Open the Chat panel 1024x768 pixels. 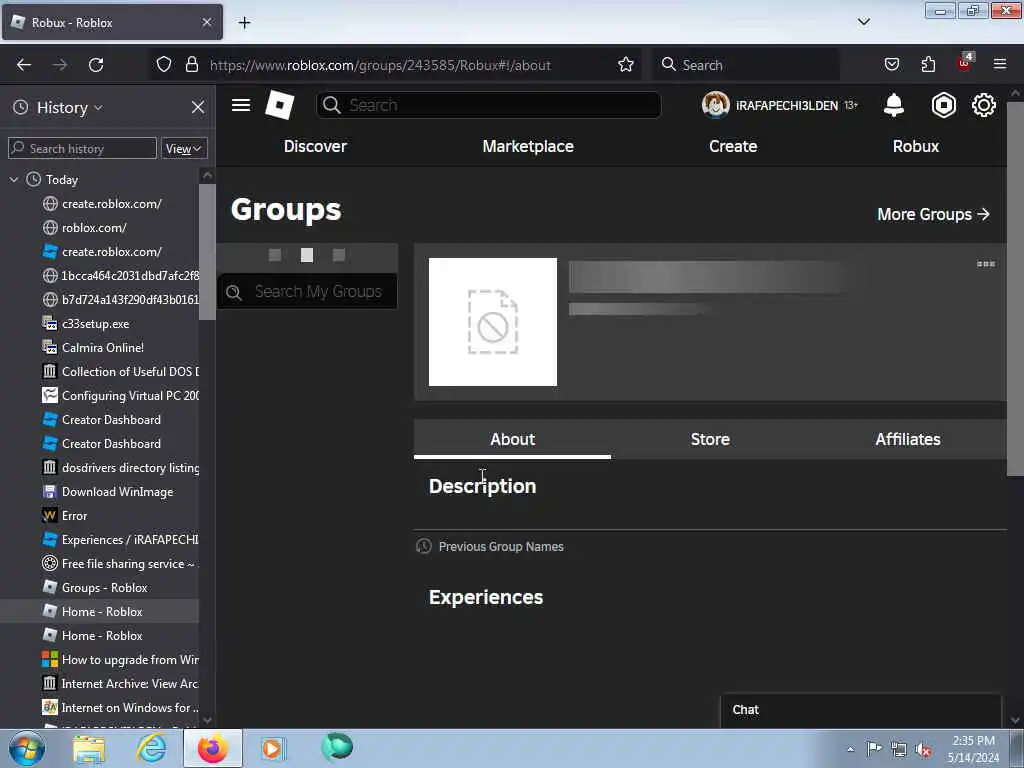(x=861, y=710)
